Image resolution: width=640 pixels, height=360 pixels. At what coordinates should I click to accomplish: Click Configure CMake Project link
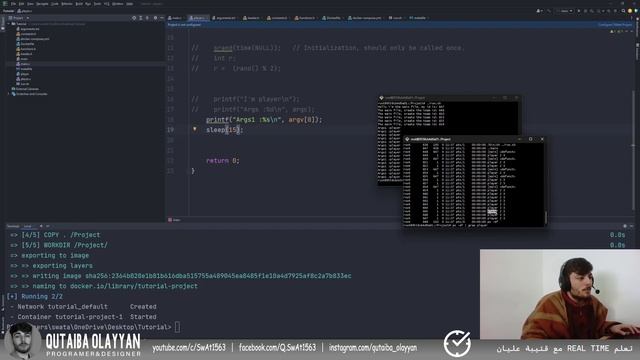tap(615, 25)
